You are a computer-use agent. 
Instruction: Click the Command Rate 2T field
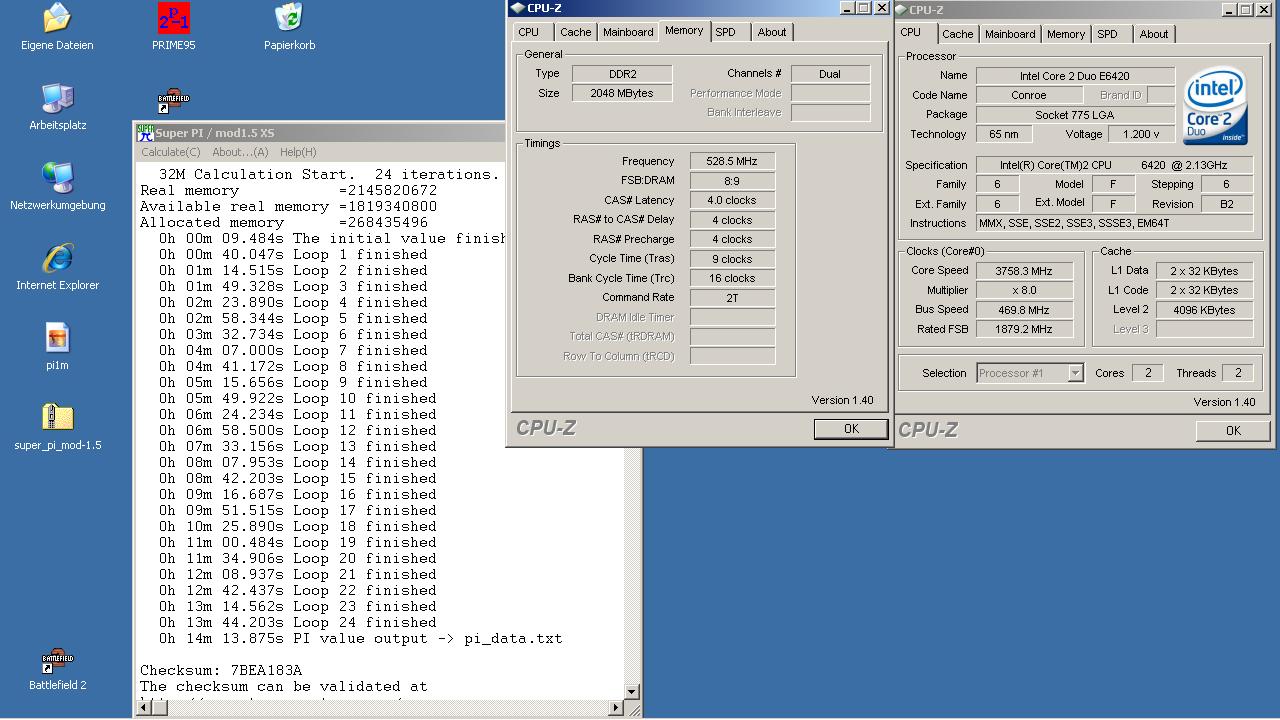tap(732, 298)
